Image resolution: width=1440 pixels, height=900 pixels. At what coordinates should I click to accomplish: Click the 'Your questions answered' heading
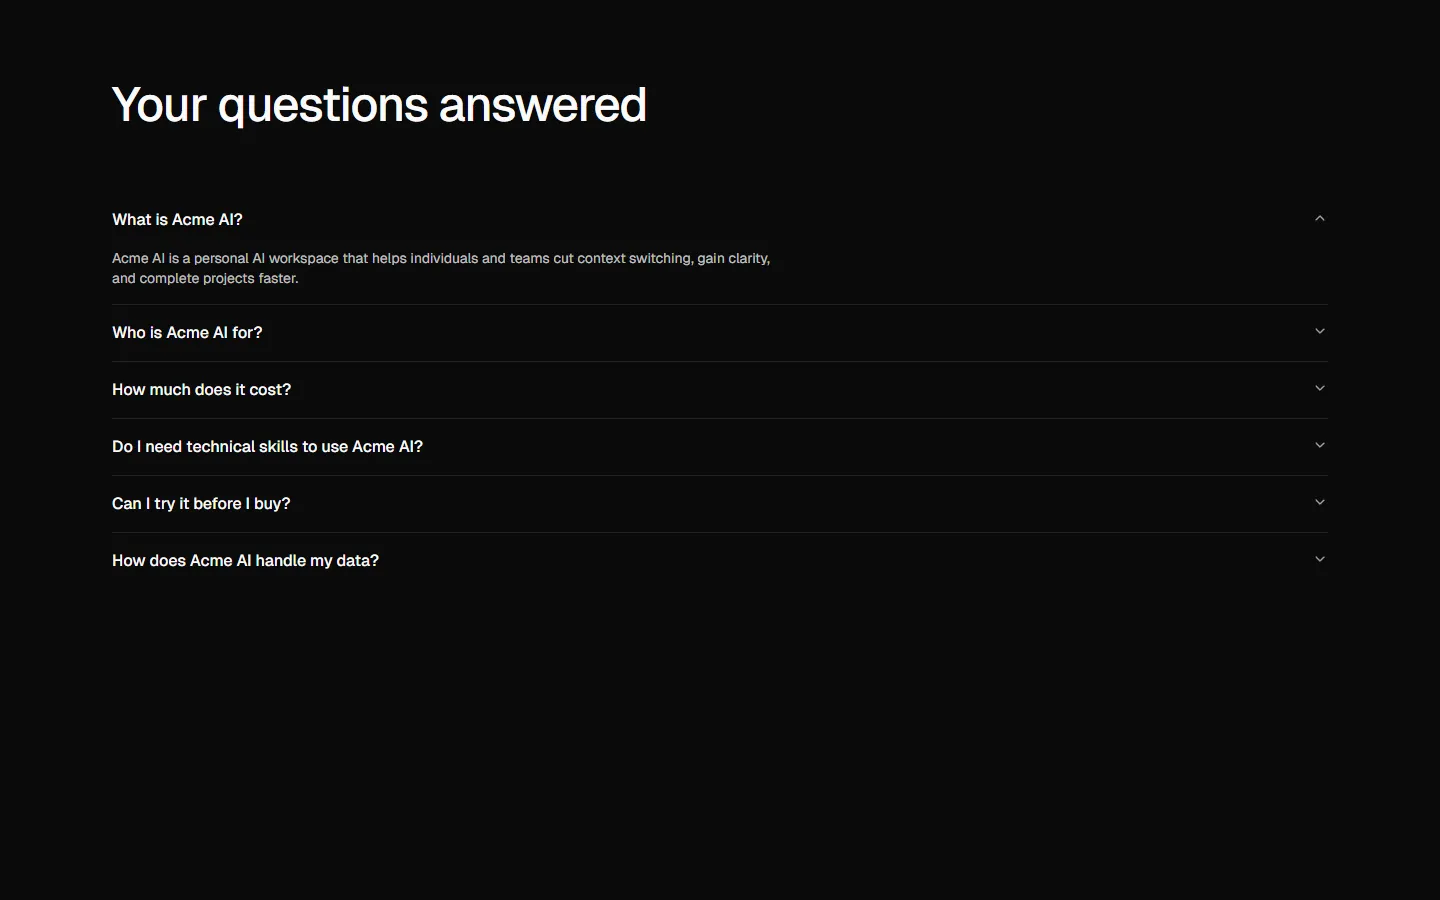[379, 104]
